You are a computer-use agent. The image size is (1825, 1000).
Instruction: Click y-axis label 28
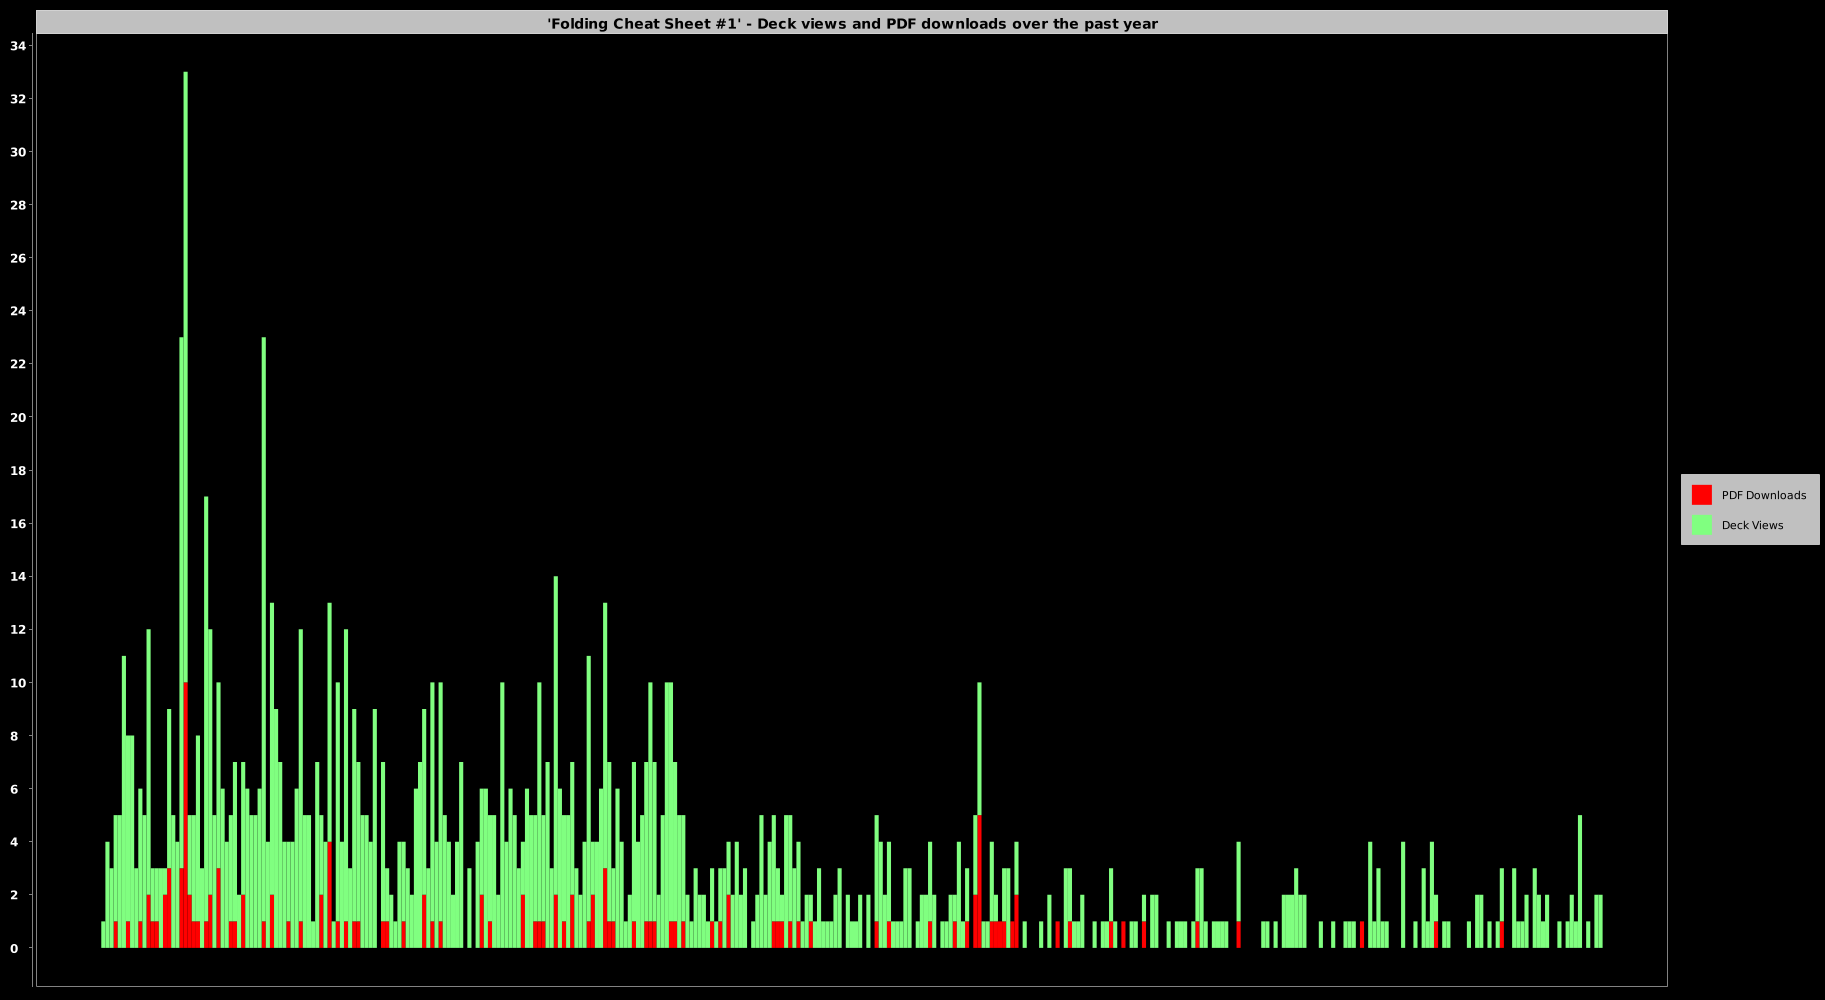18,205
